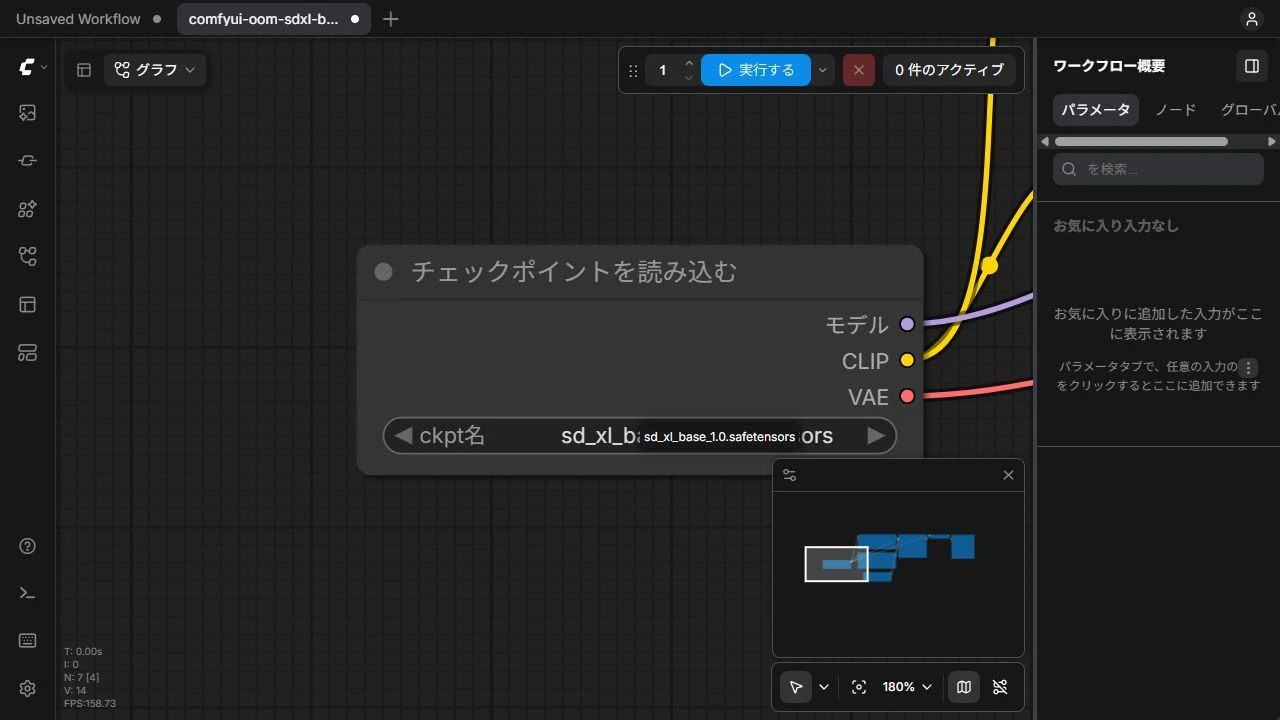Image resolution: width=1280 pixels, height=720 pixels.
Task: Select the パラメータ tab
Action: click(1096, 110)
